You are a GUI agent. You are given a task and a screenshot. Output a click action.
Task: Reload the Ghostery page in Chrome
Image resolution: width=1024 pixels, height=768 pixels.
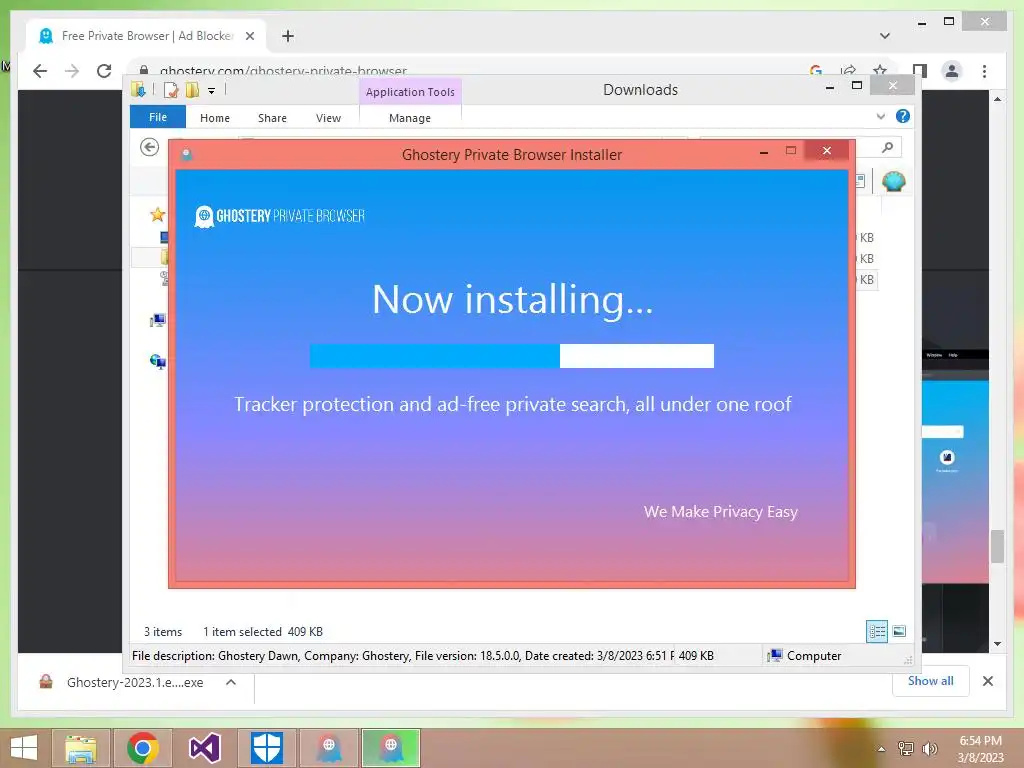[x=104, y=71]
